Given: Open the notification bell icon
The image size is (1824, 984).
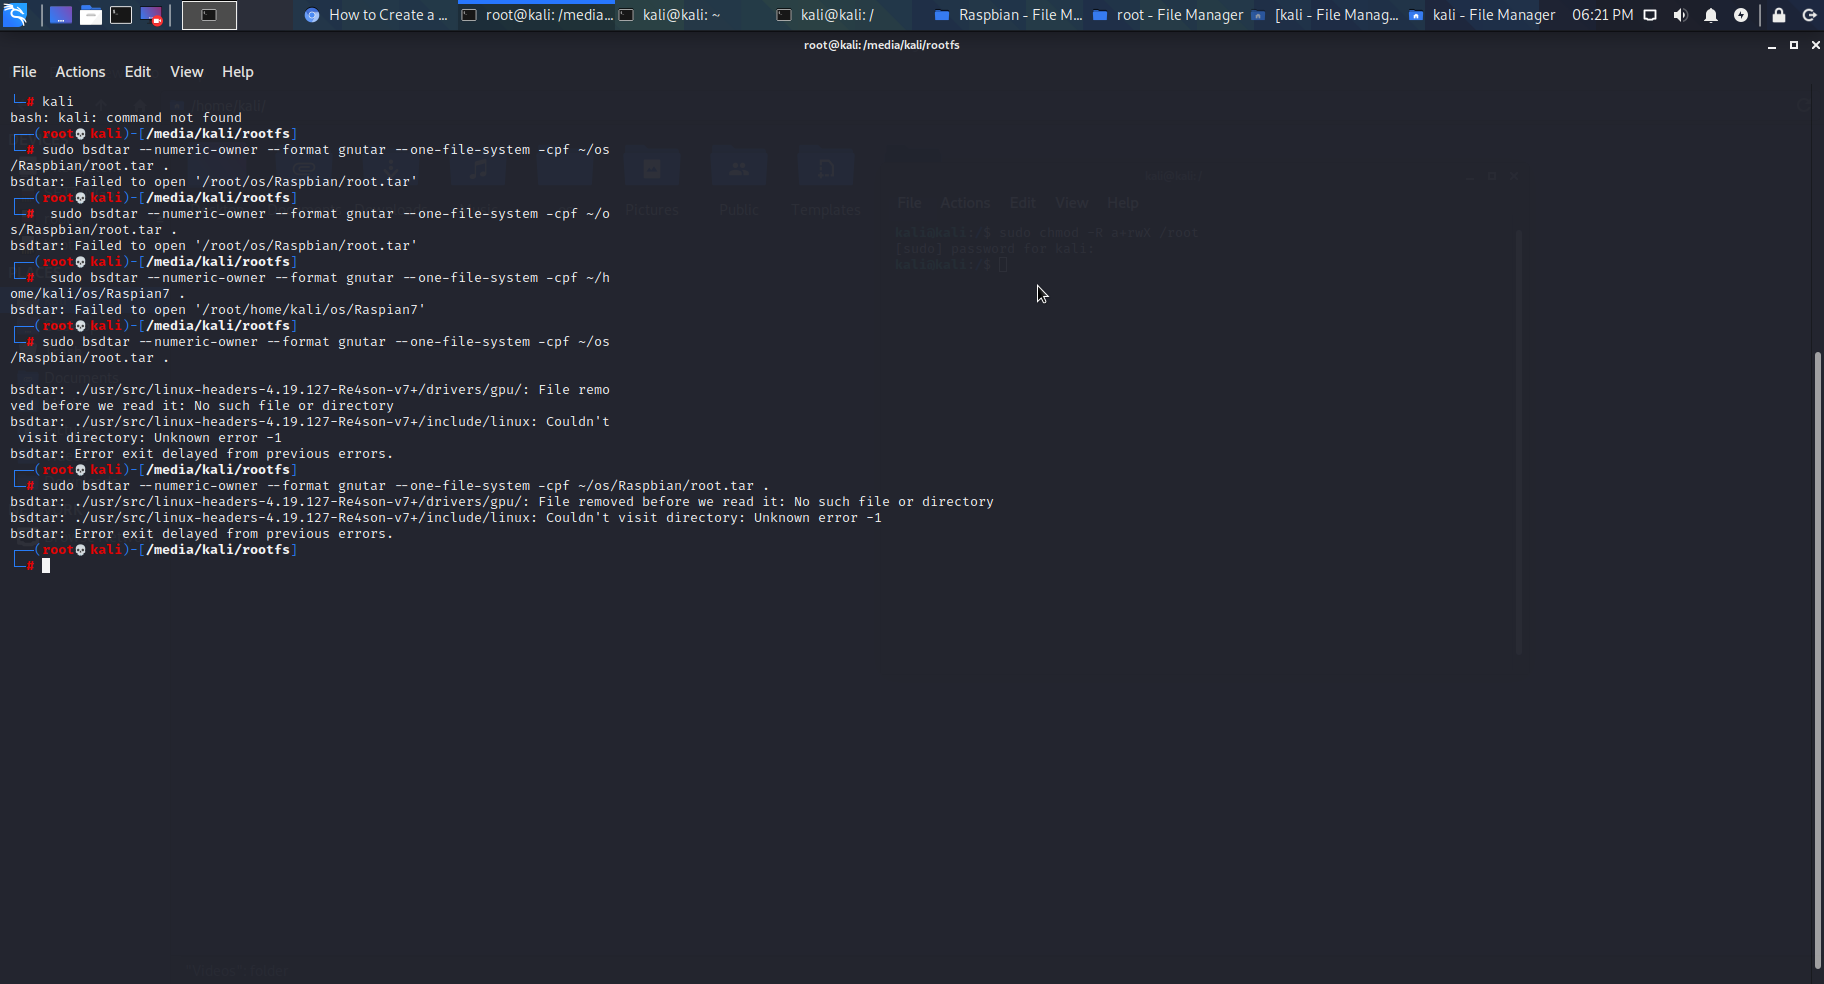Looking at the screenshot, I should pos(1710,15).
